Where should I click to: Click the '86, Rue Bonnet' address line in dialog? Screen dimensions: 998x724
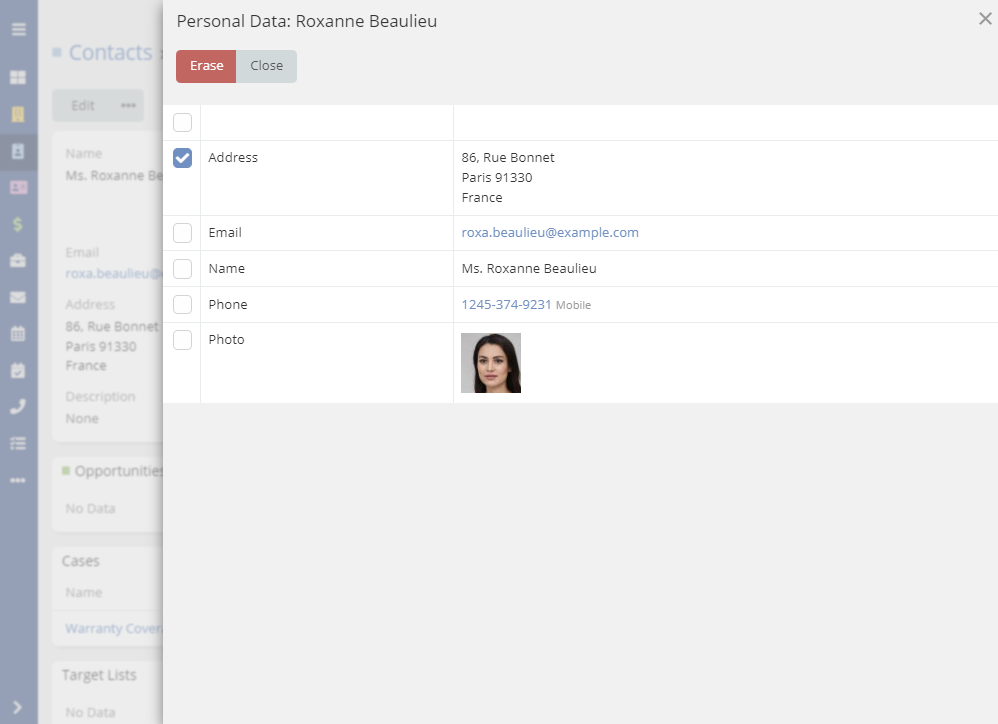pyautogui.click(x=508, y=157)
